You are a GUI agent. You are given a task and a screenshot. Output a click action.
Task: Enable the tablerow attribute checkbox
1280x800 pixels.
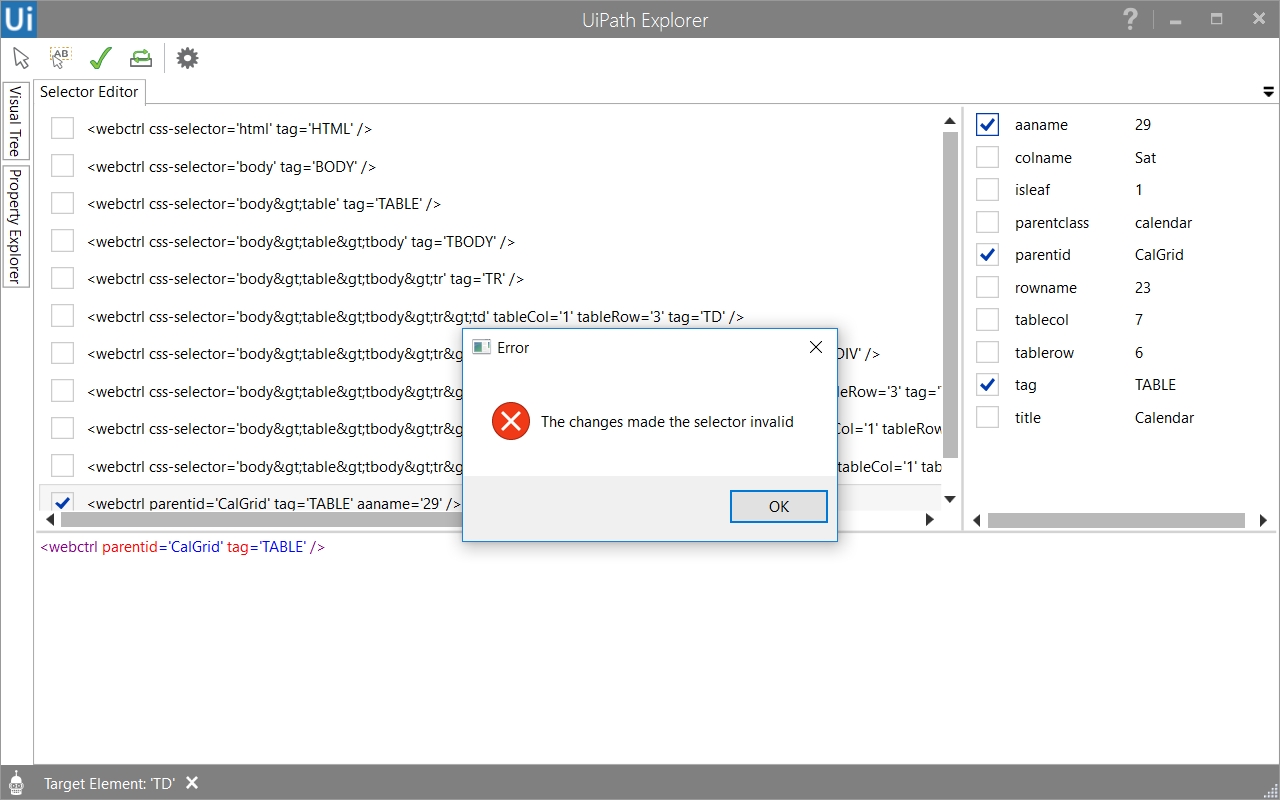pos(987,352)
